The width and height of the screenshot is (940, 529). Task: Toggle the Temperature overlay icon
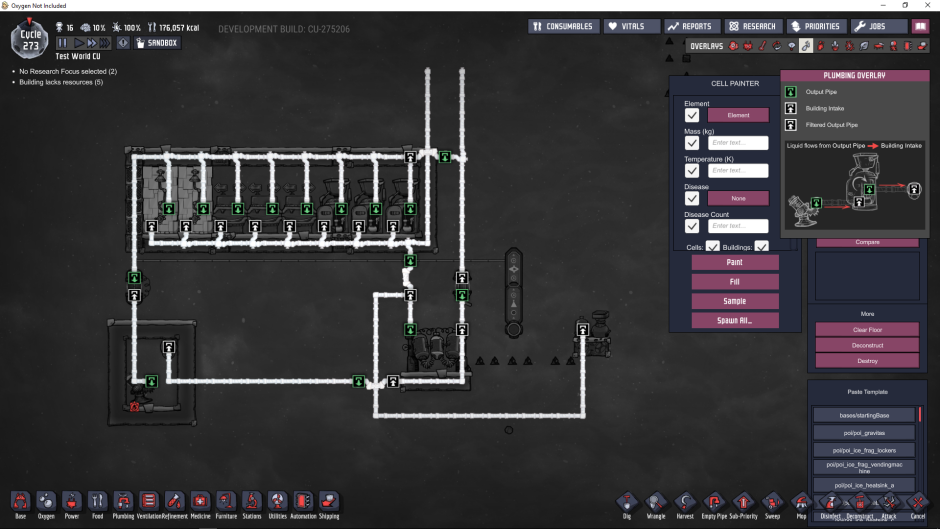tap(763, 46)
